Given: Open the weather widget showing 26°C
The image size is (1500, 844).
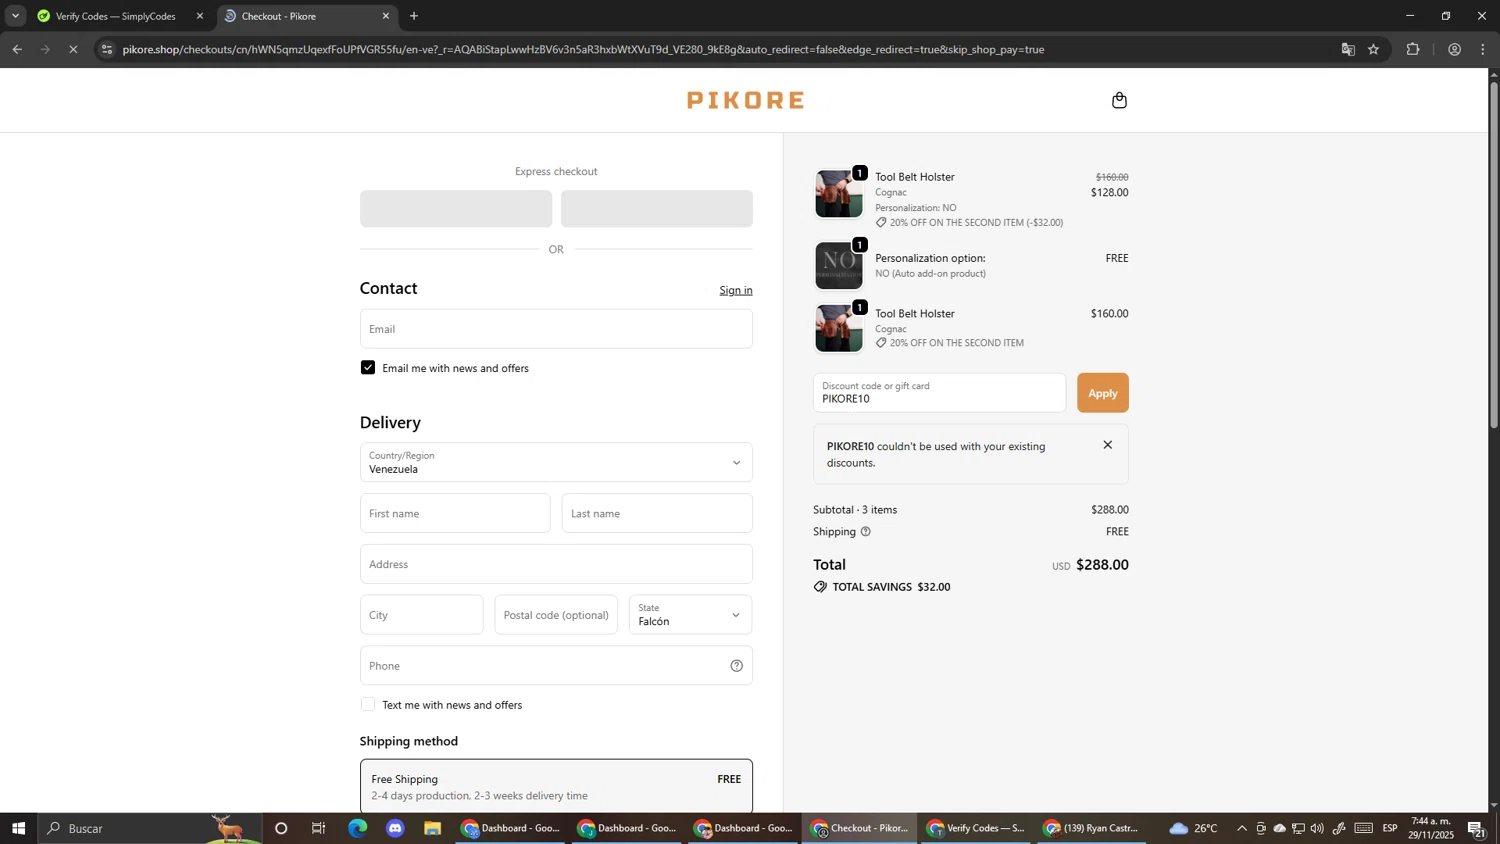Looking at the screenshot, I should point(1193,828).
